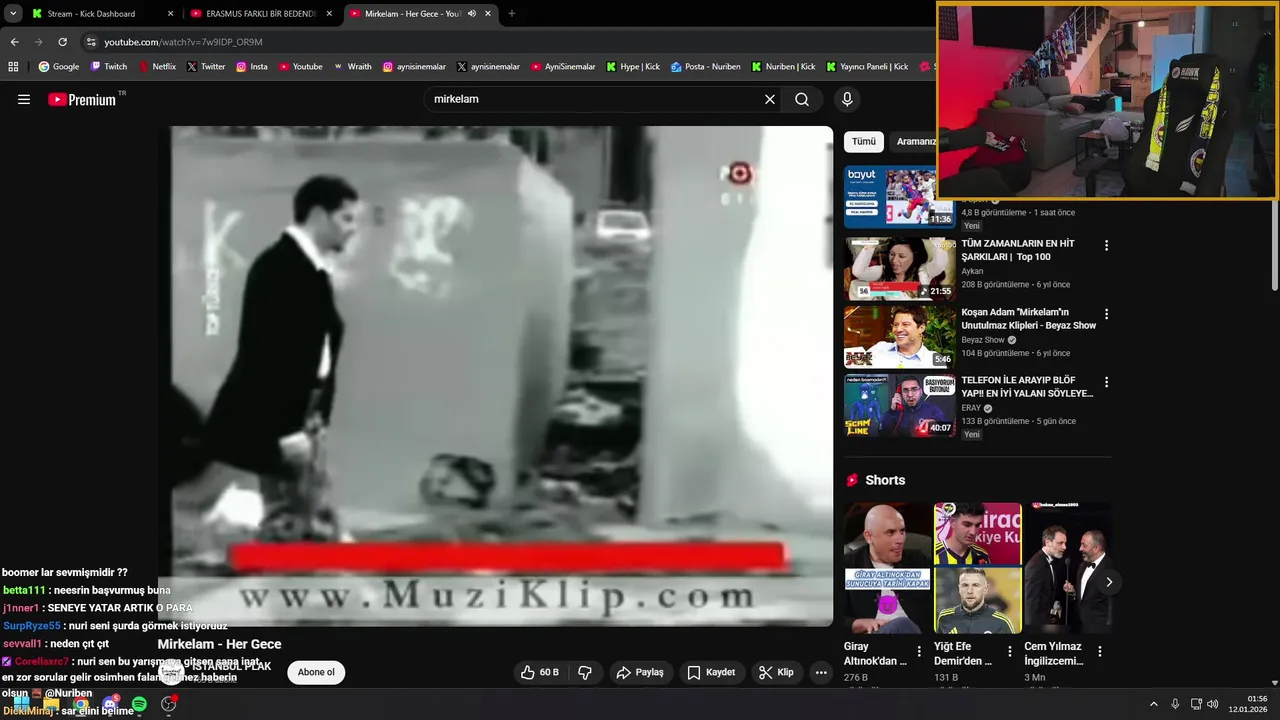
Task: Reload the current page
Action: click(62, 42)
